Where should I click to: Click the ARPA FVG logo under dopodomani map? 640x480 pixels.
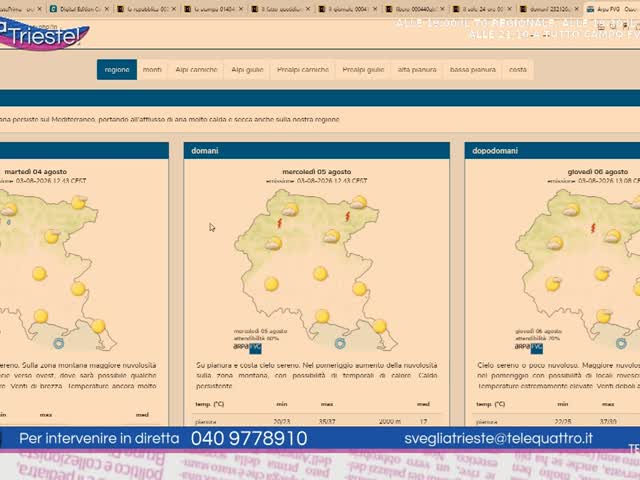[529, 348]
